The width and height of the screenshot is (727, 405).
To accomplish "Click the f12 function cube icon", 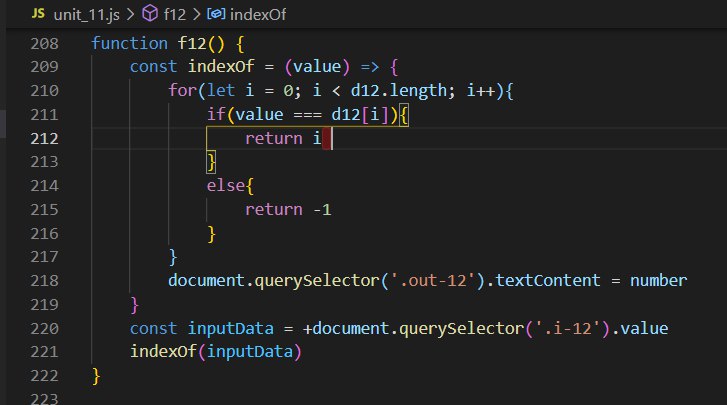I will (150, 14).
